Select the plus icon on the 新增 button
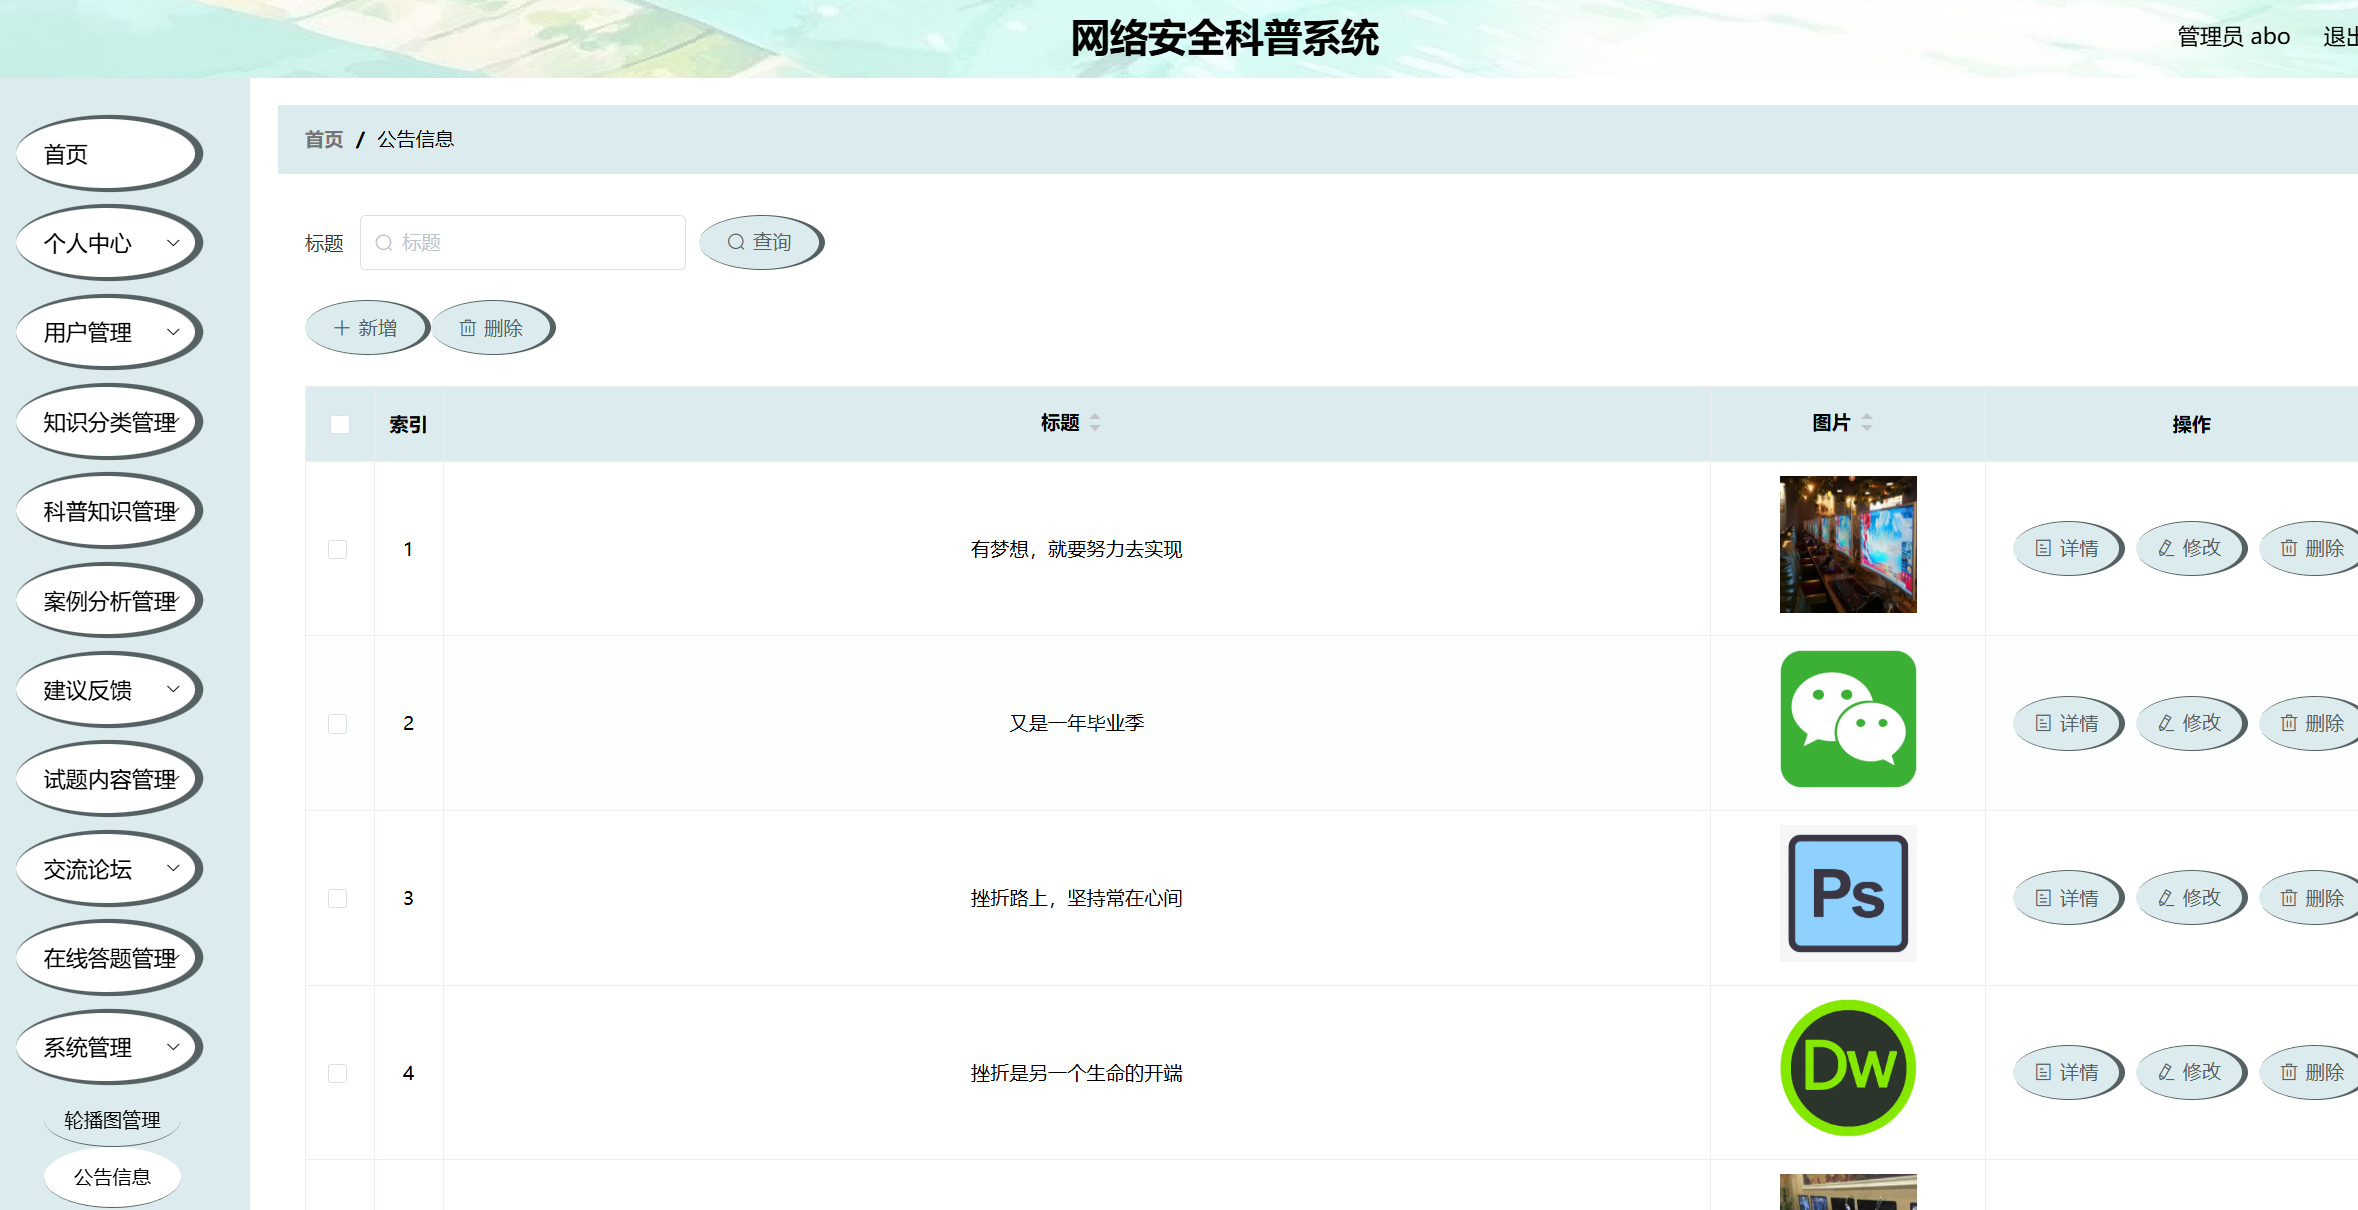This screenshot has width=2358, height=1210. click(x=340, y=327)
